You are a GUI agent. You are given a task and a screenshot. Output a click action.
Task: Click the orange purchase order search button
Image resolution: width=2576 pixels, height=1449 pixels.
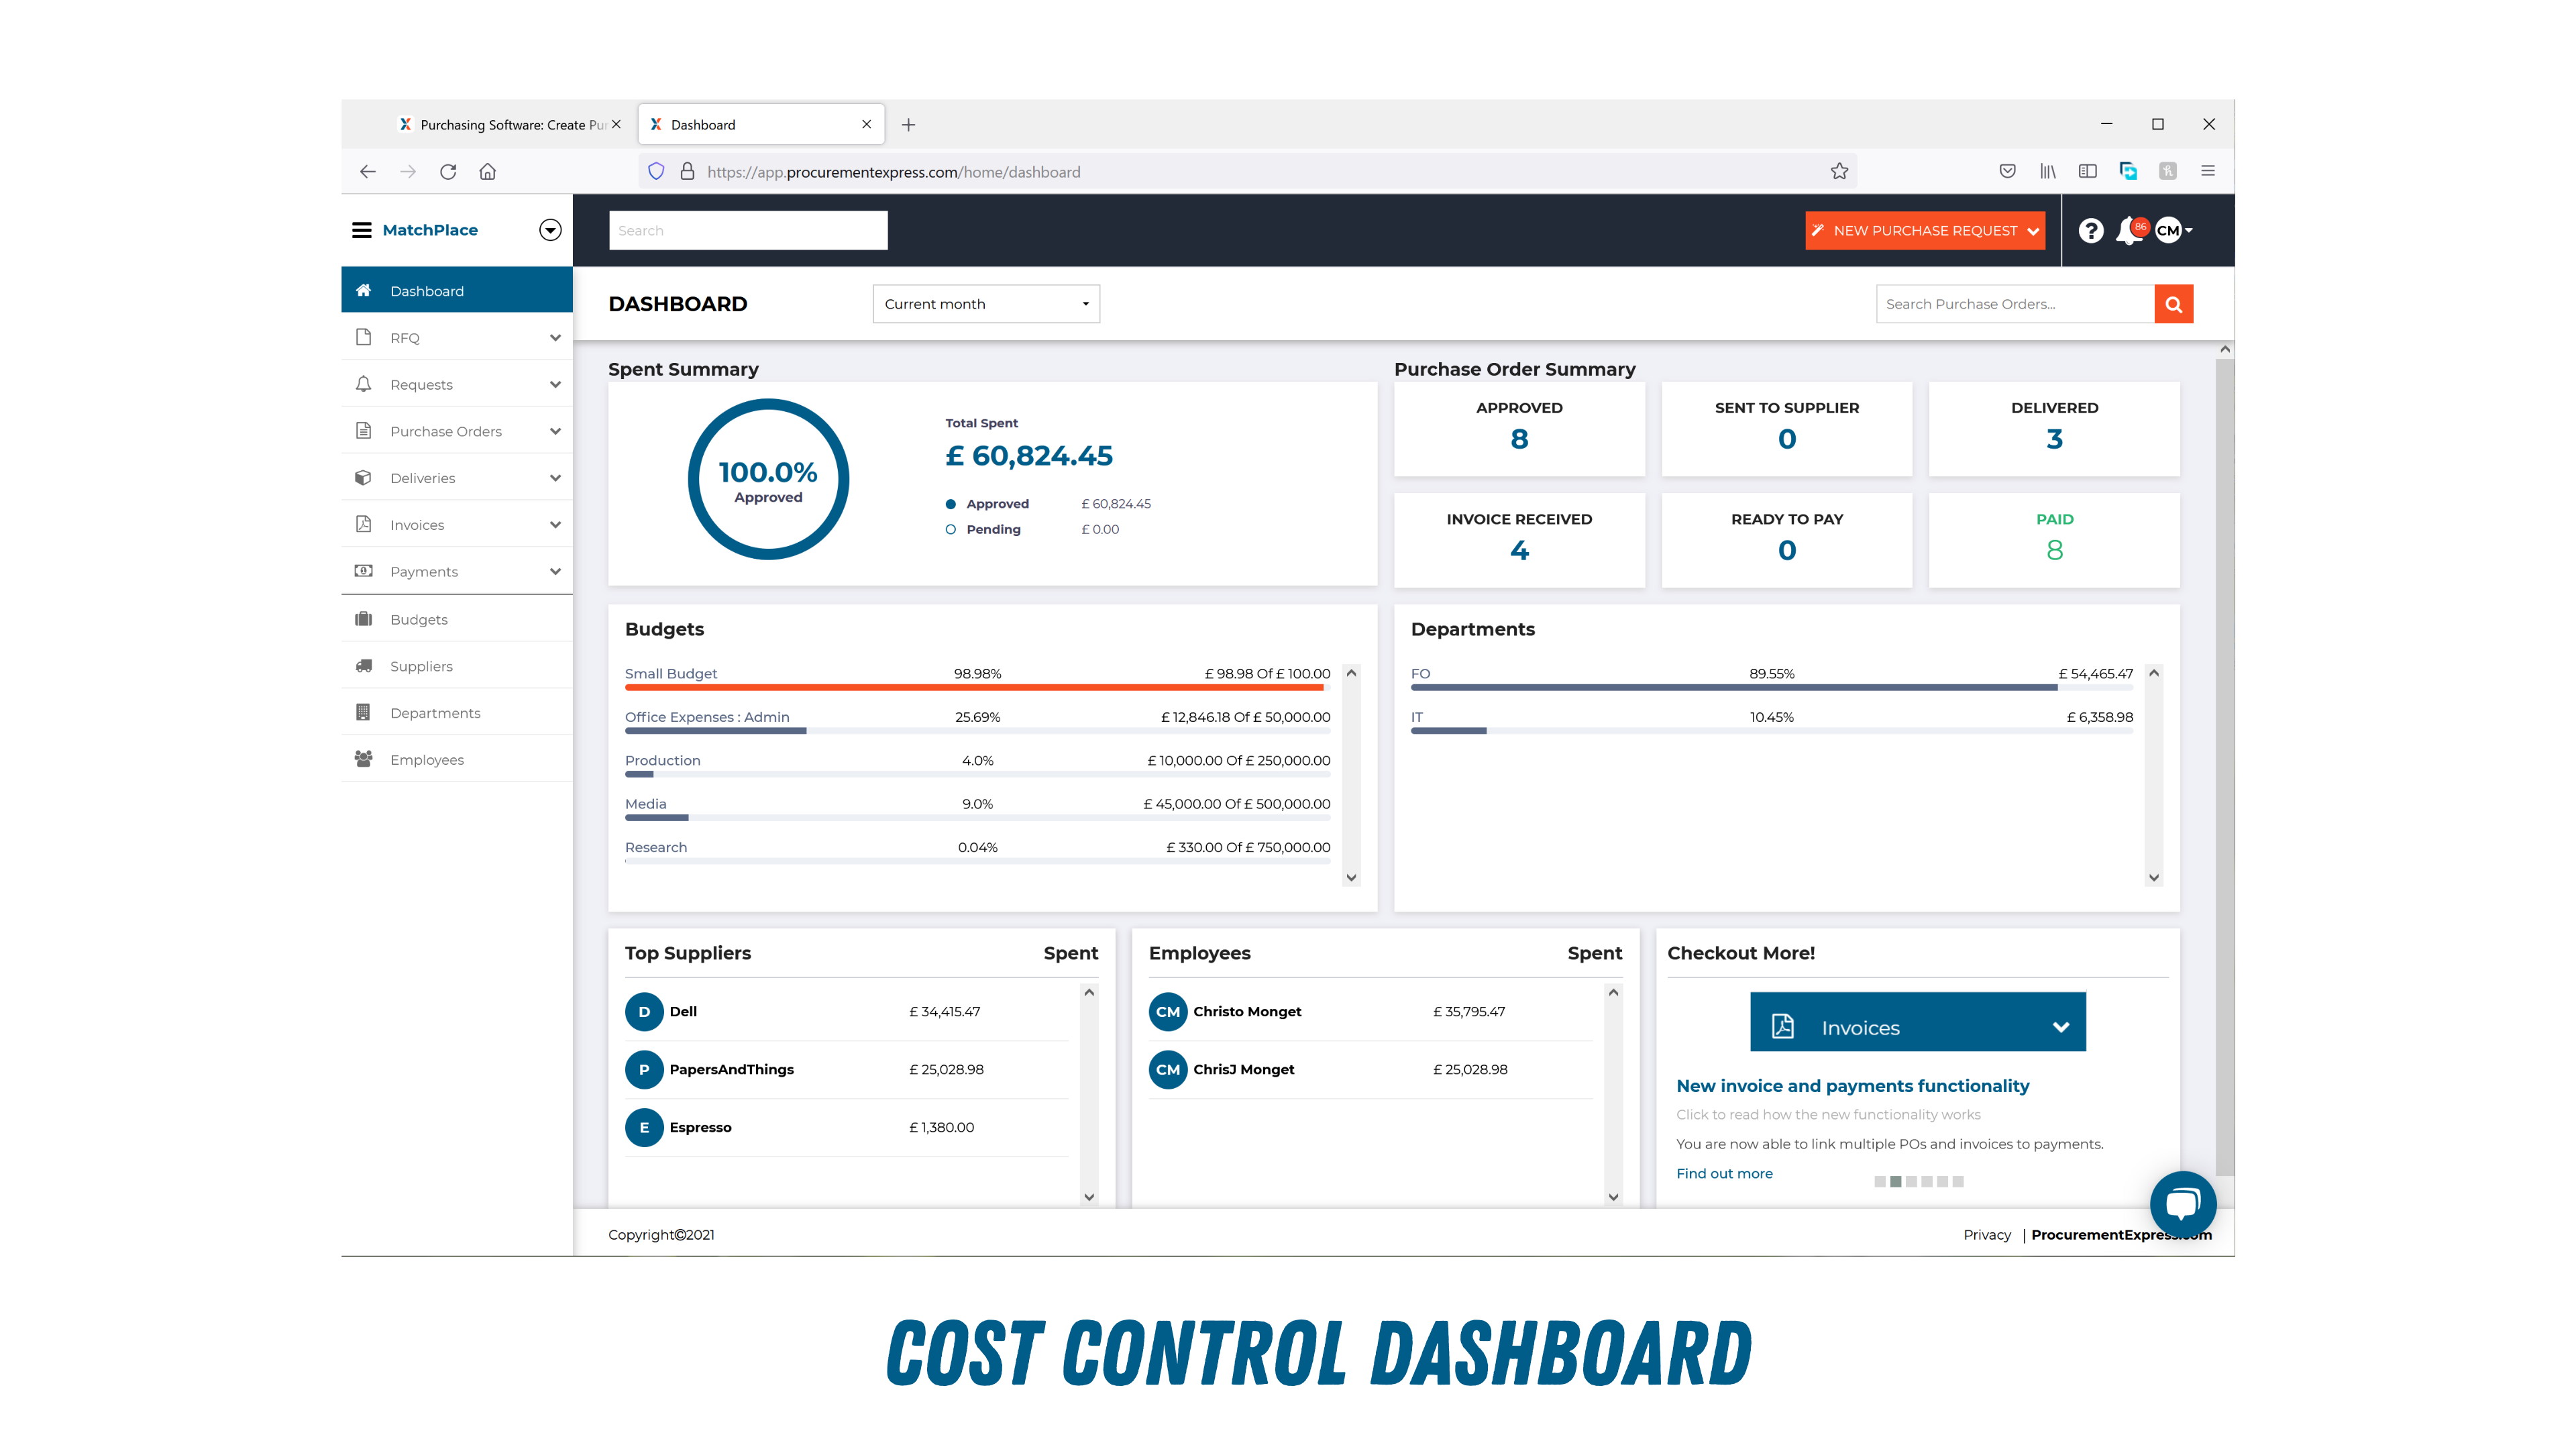(x=2173, y=304)
